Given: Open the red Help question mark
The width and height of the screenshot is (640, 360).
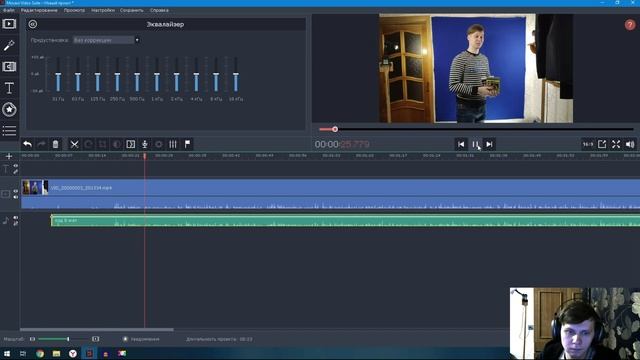Looking at the screenshot, I should click(x=630, y=25).
